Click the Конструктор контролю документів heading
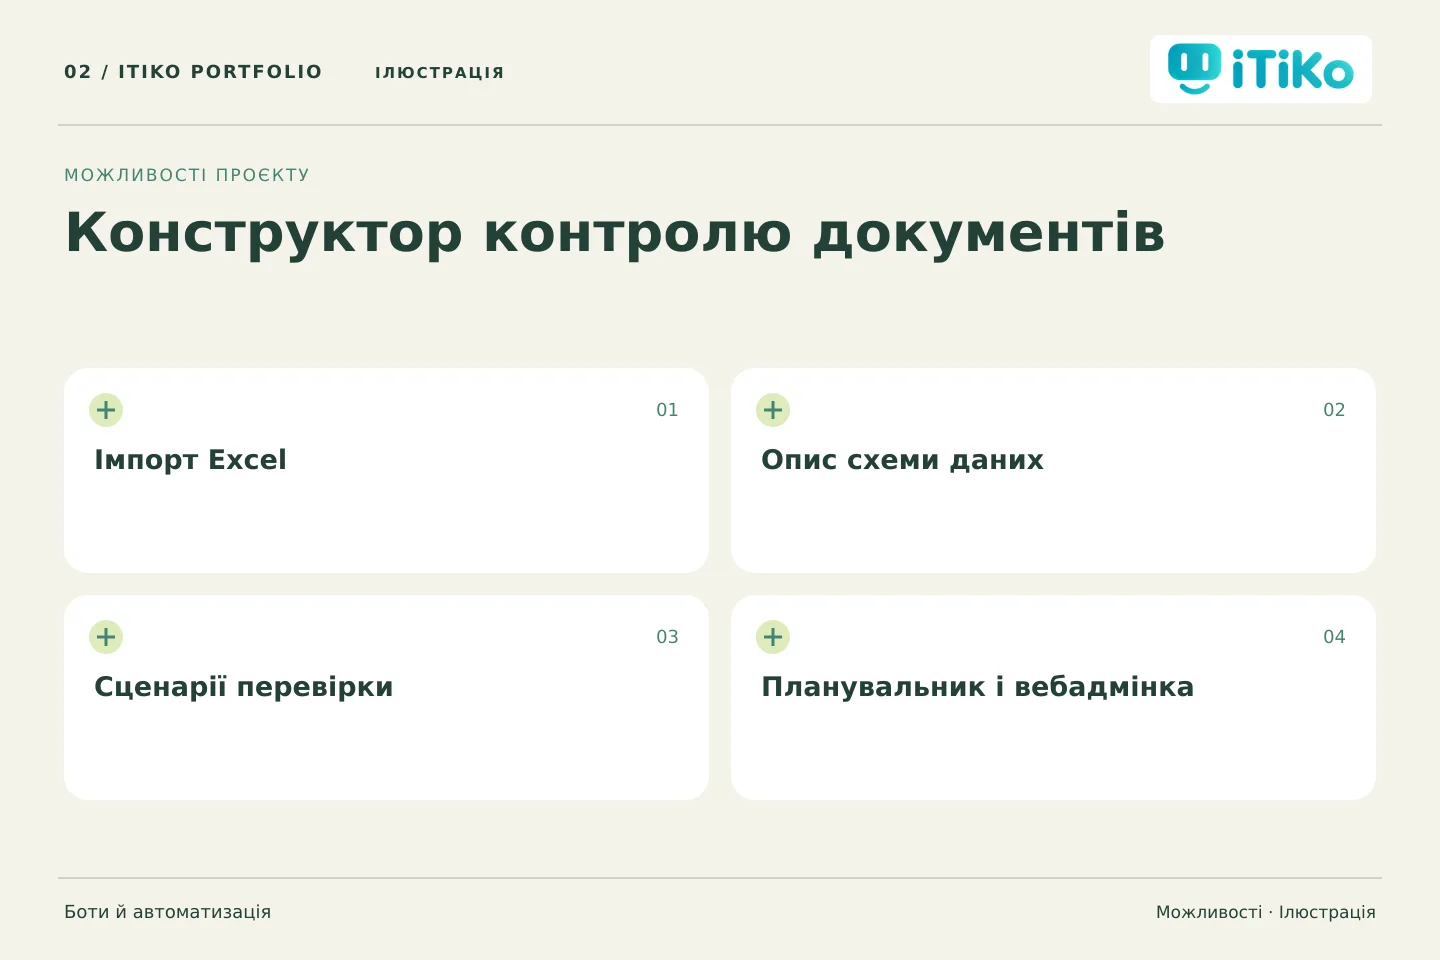This screenshot has width=1440, height=960. (x=615, y=234)
